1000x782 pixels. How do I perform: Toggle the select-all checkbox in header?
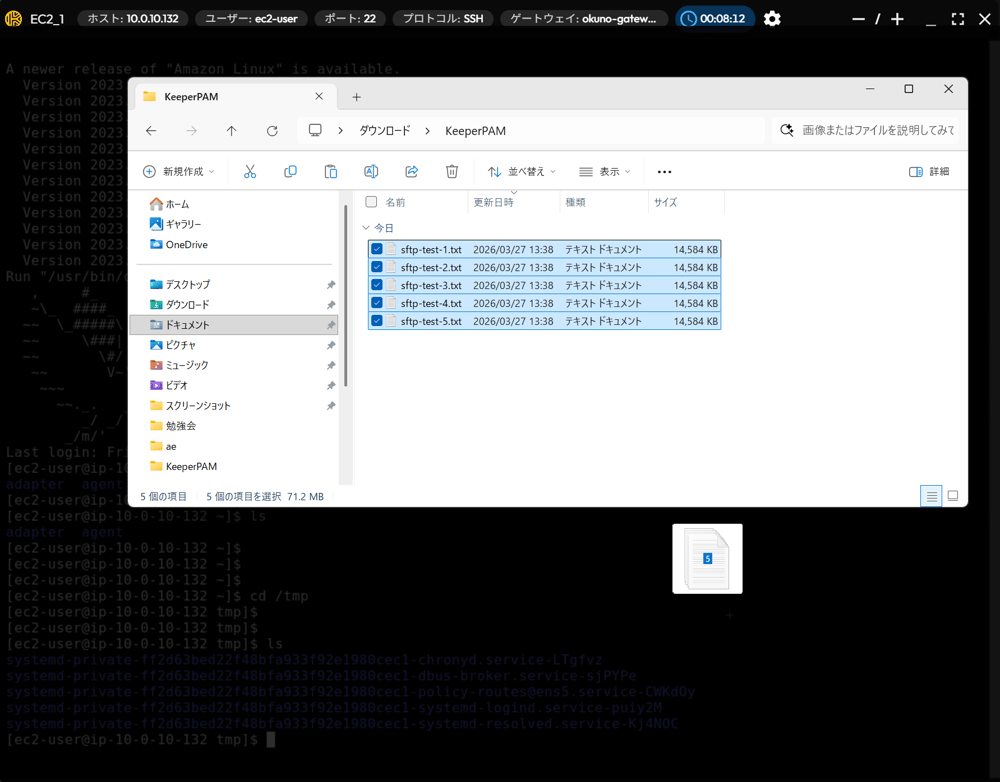coord(371,202)
